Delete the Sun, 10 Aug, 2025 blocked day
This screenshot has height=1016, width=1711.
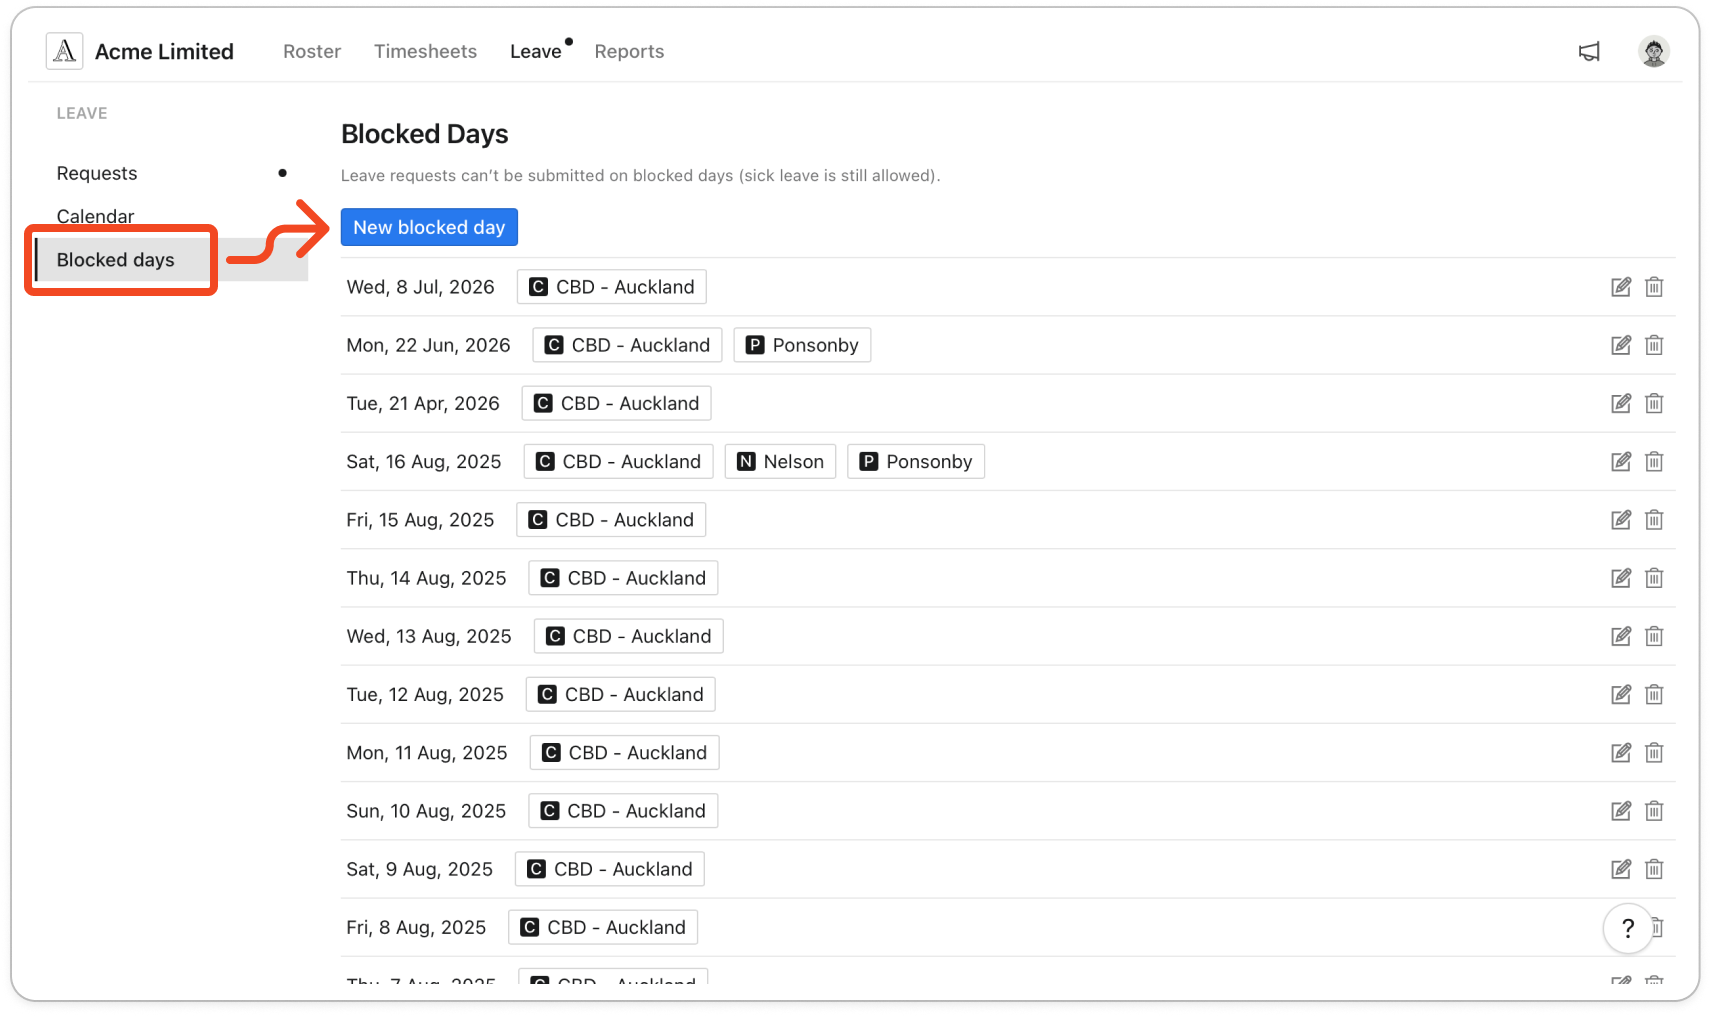tap(1654, 811)
